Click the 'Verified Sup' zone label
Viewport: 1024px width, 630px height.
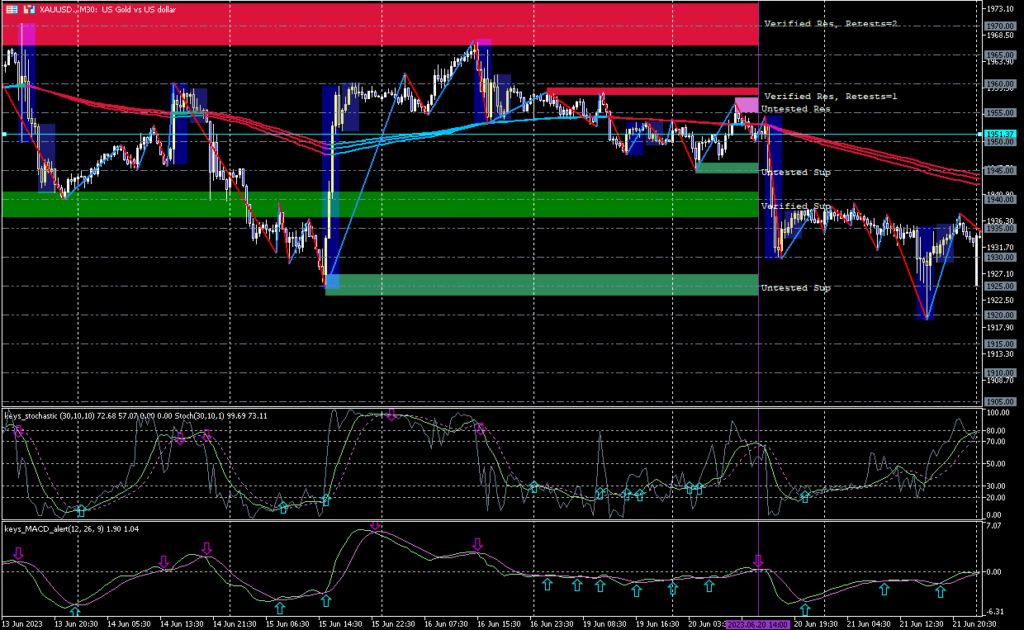[x=795, y=206]
